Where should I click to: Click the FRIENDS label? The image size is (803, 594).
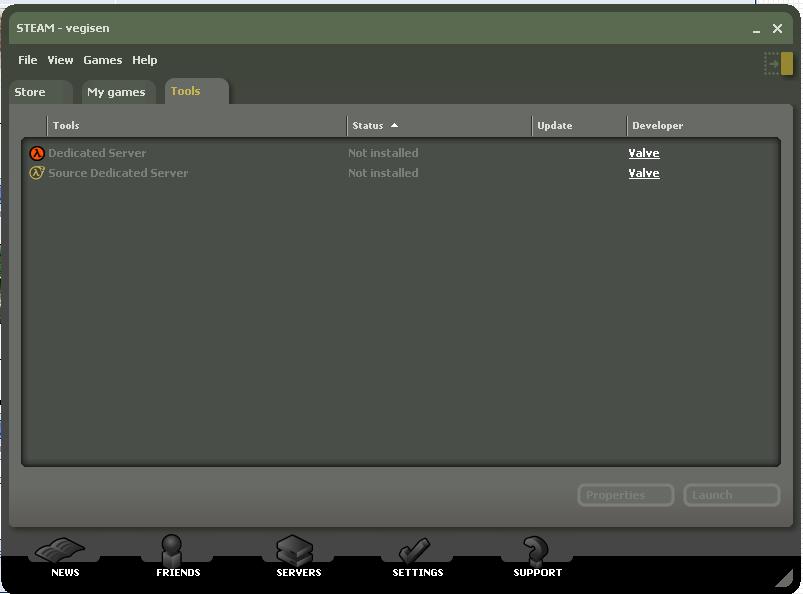tap(178, 572)
